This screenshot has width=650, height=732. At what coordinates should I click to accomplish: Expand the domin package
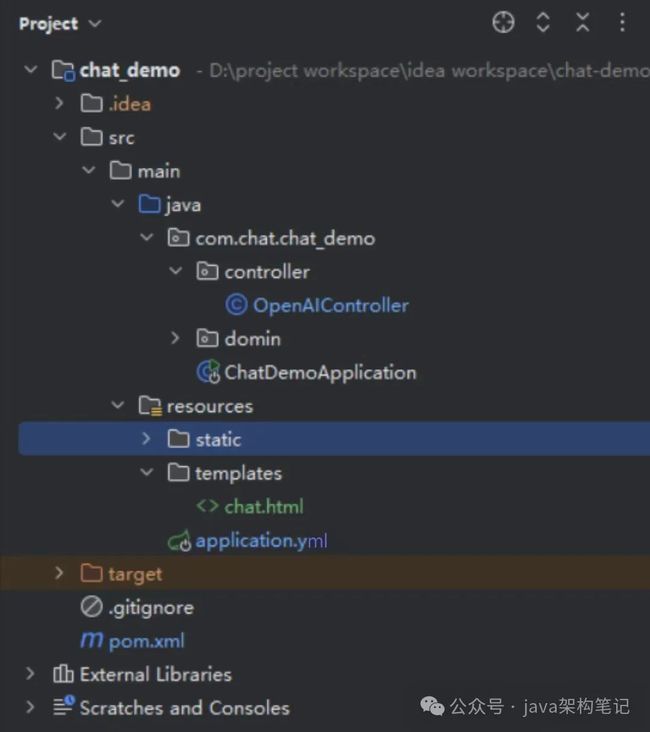click(x=175, y=338)
